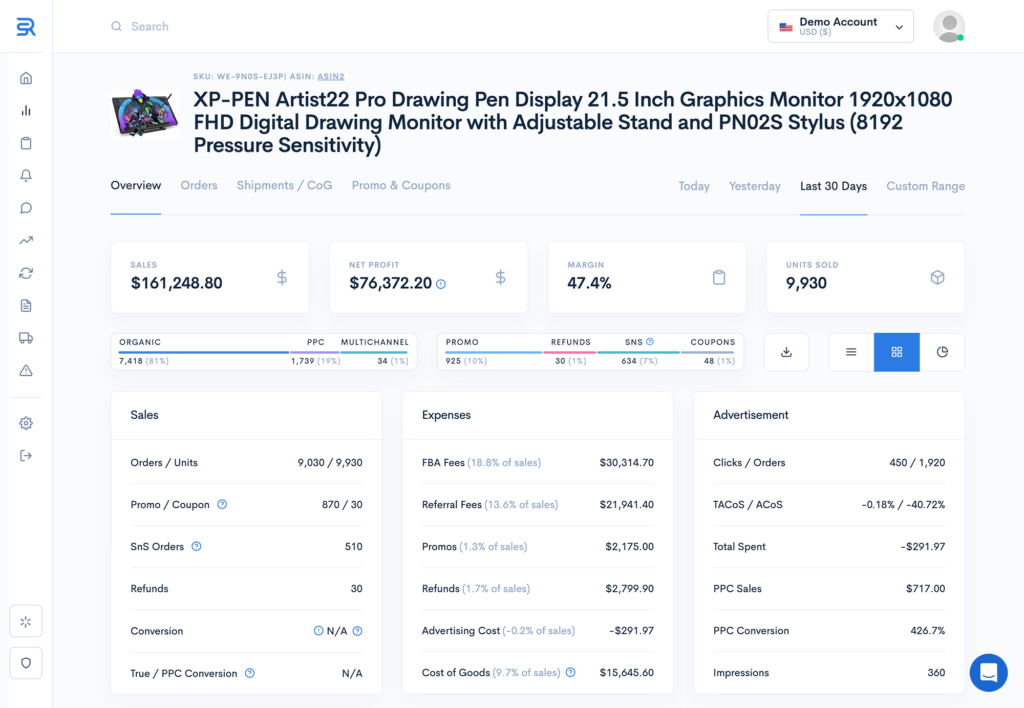Click the product thumbnail image
Viewport: 1024px width, 708px height.
click(145, 114)
